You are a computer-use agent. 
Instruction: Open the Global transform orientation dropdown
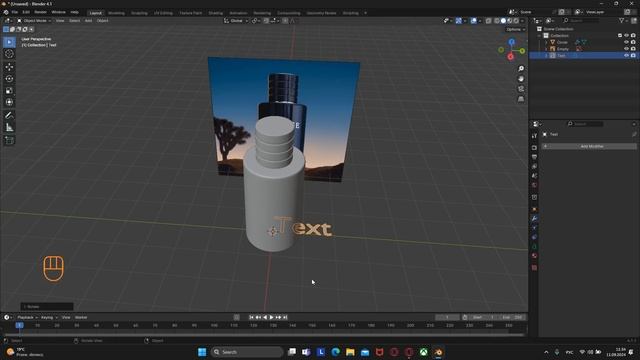236,21
